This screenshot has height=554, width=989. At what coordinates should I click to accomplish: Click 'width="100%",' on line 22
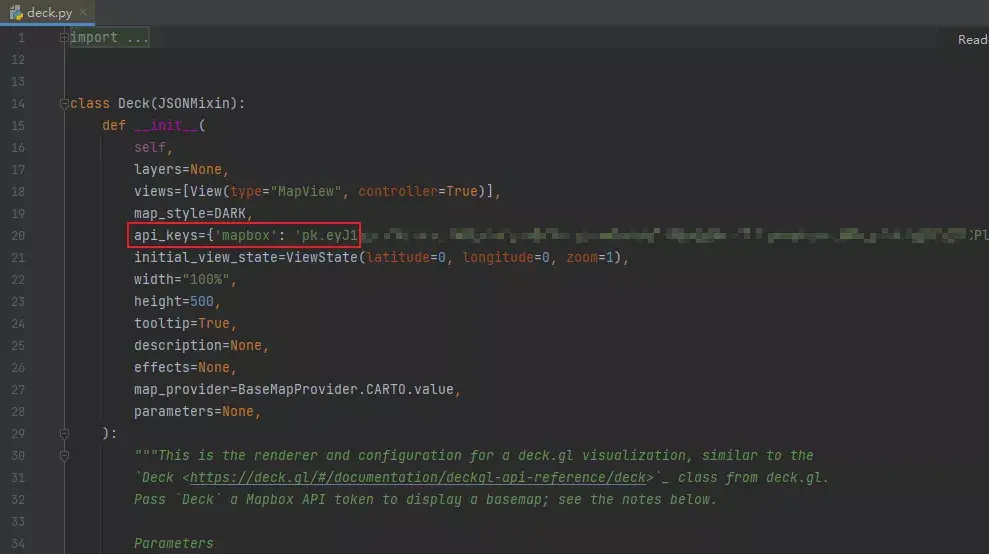pyautogui.click(x=185, y=280)
